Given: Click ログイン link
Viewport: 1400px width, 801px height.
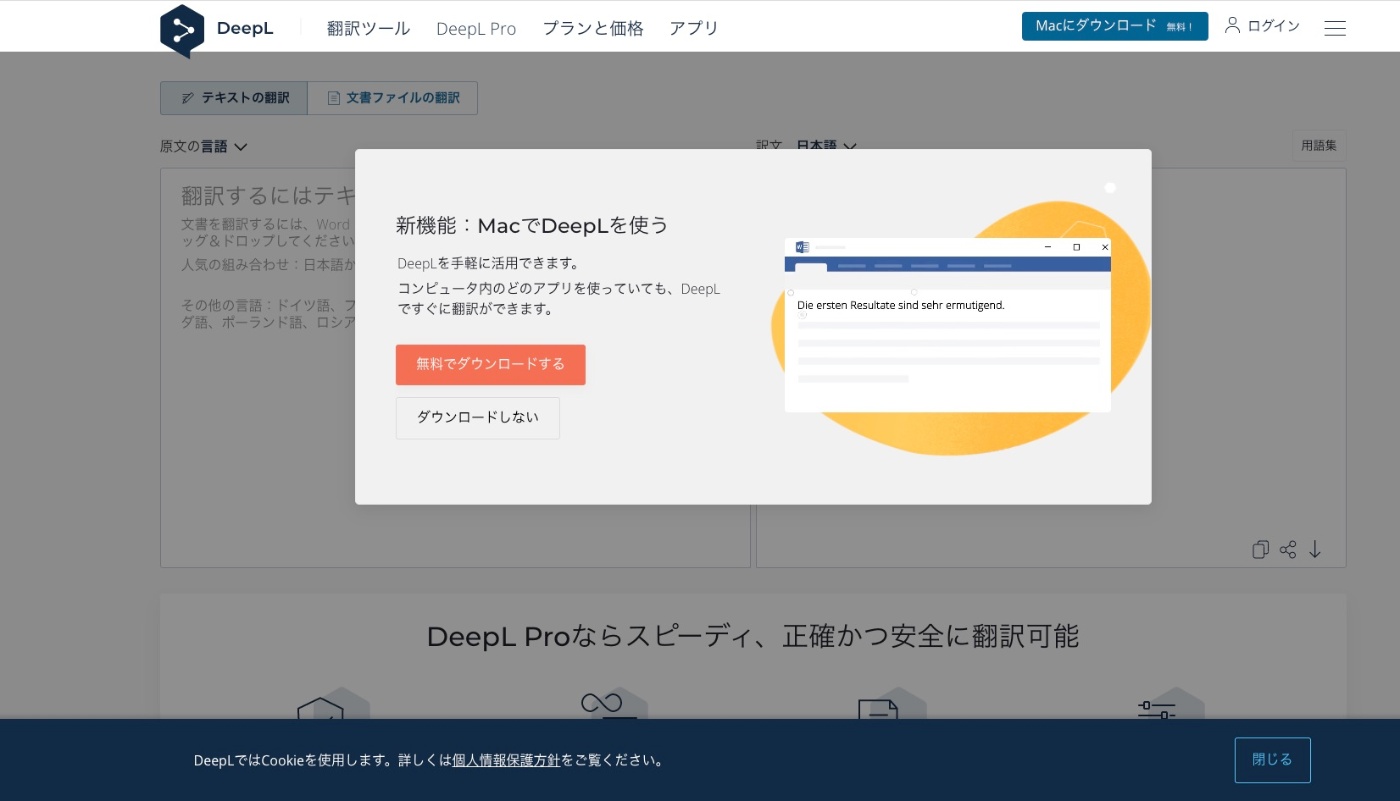Looking at the screenshot, I should pos(1273,26).
